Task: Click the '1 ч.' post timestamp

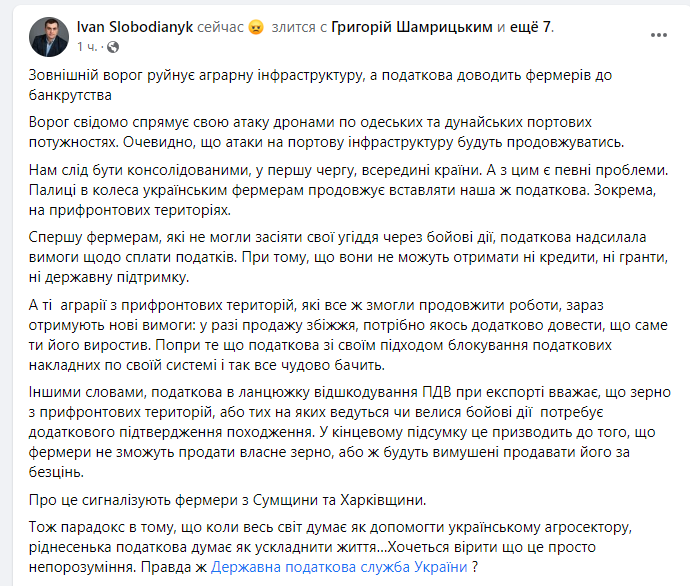Action: [87, 47]
